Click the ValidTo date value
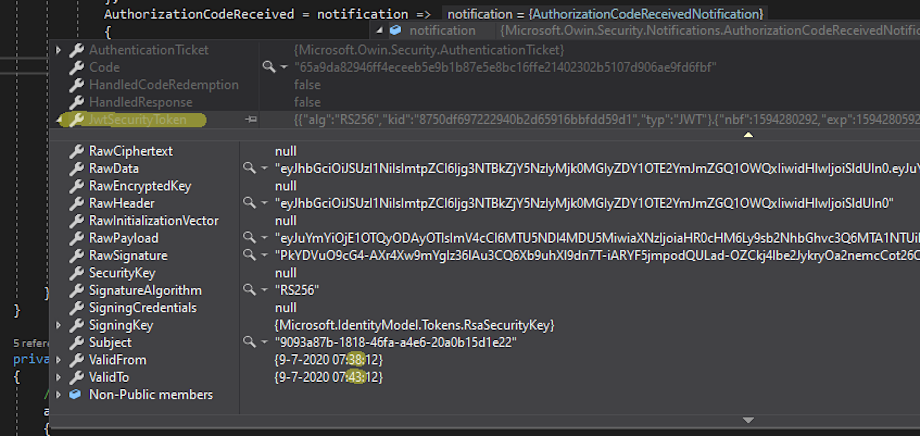Screen dimensions: 920x436 [329, 377]
